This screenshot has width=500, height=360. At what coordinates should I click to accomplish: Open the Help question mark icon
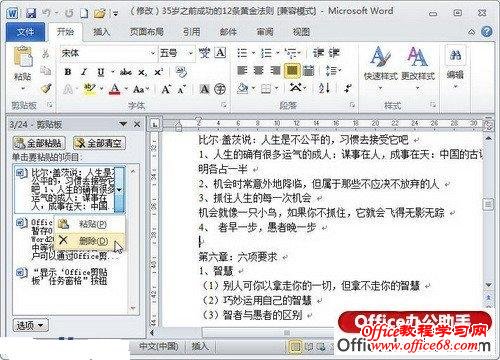point(487,32)
